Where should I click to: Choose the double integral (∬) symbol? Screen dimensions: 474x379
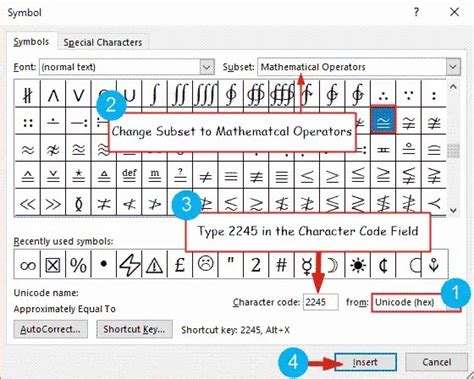click(180, 94)
